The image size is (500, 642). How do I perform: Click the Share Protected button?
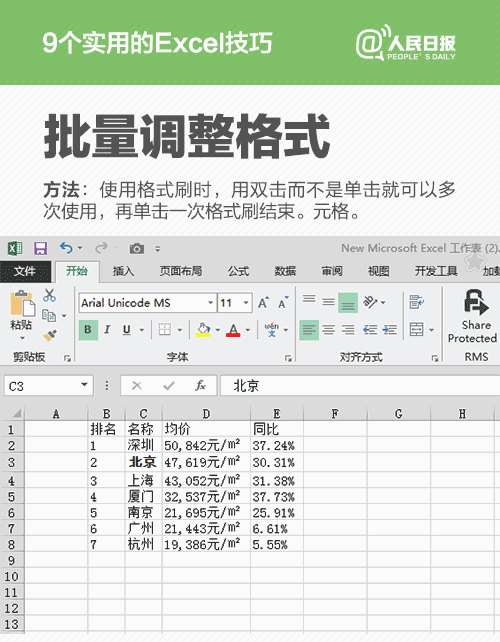pos(472,317)
